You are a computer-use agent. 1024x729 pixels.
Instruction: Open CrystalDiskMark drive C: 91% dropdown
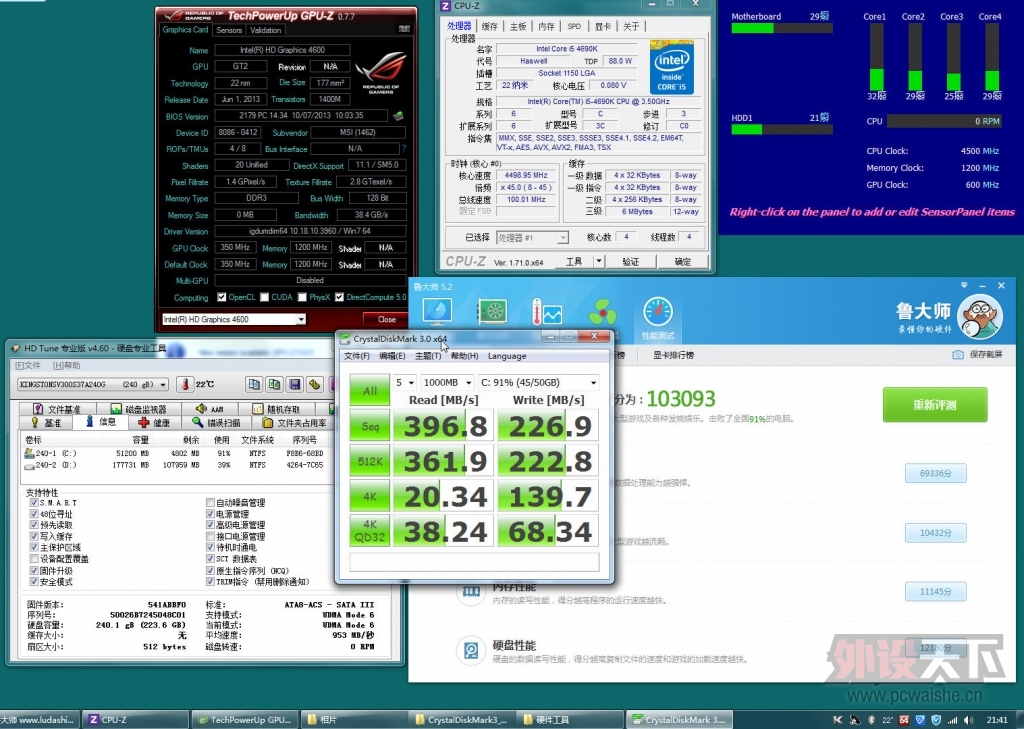coord(539,382)
